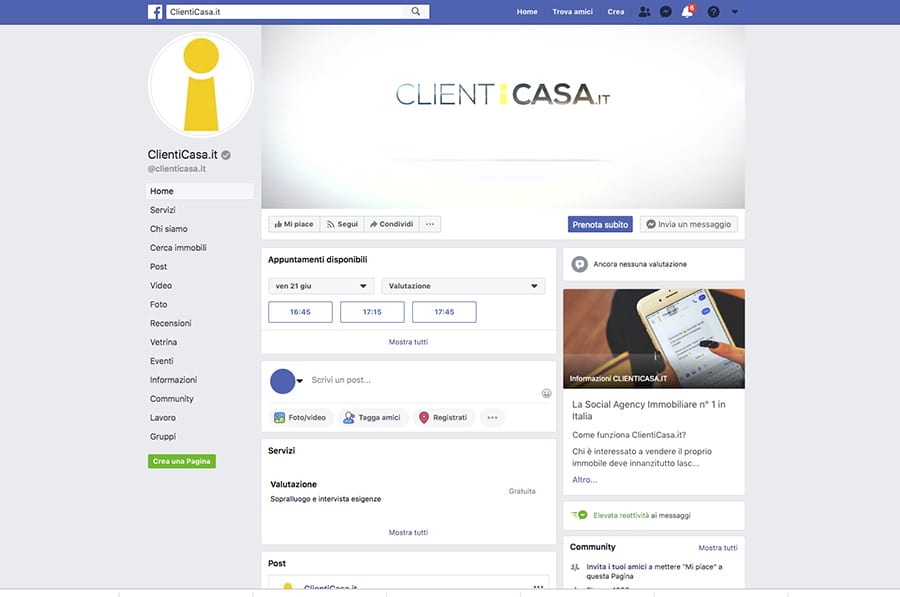Click the Tagga amici button
Screen dimensions: 900x597
372,418
